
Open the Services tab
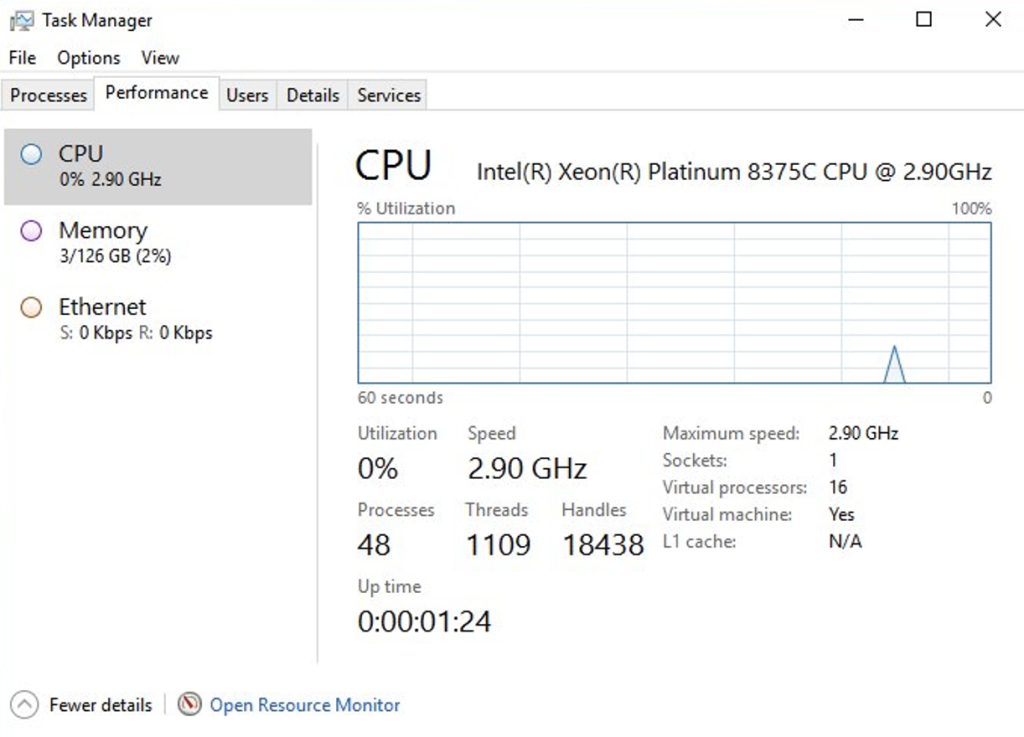387,94
